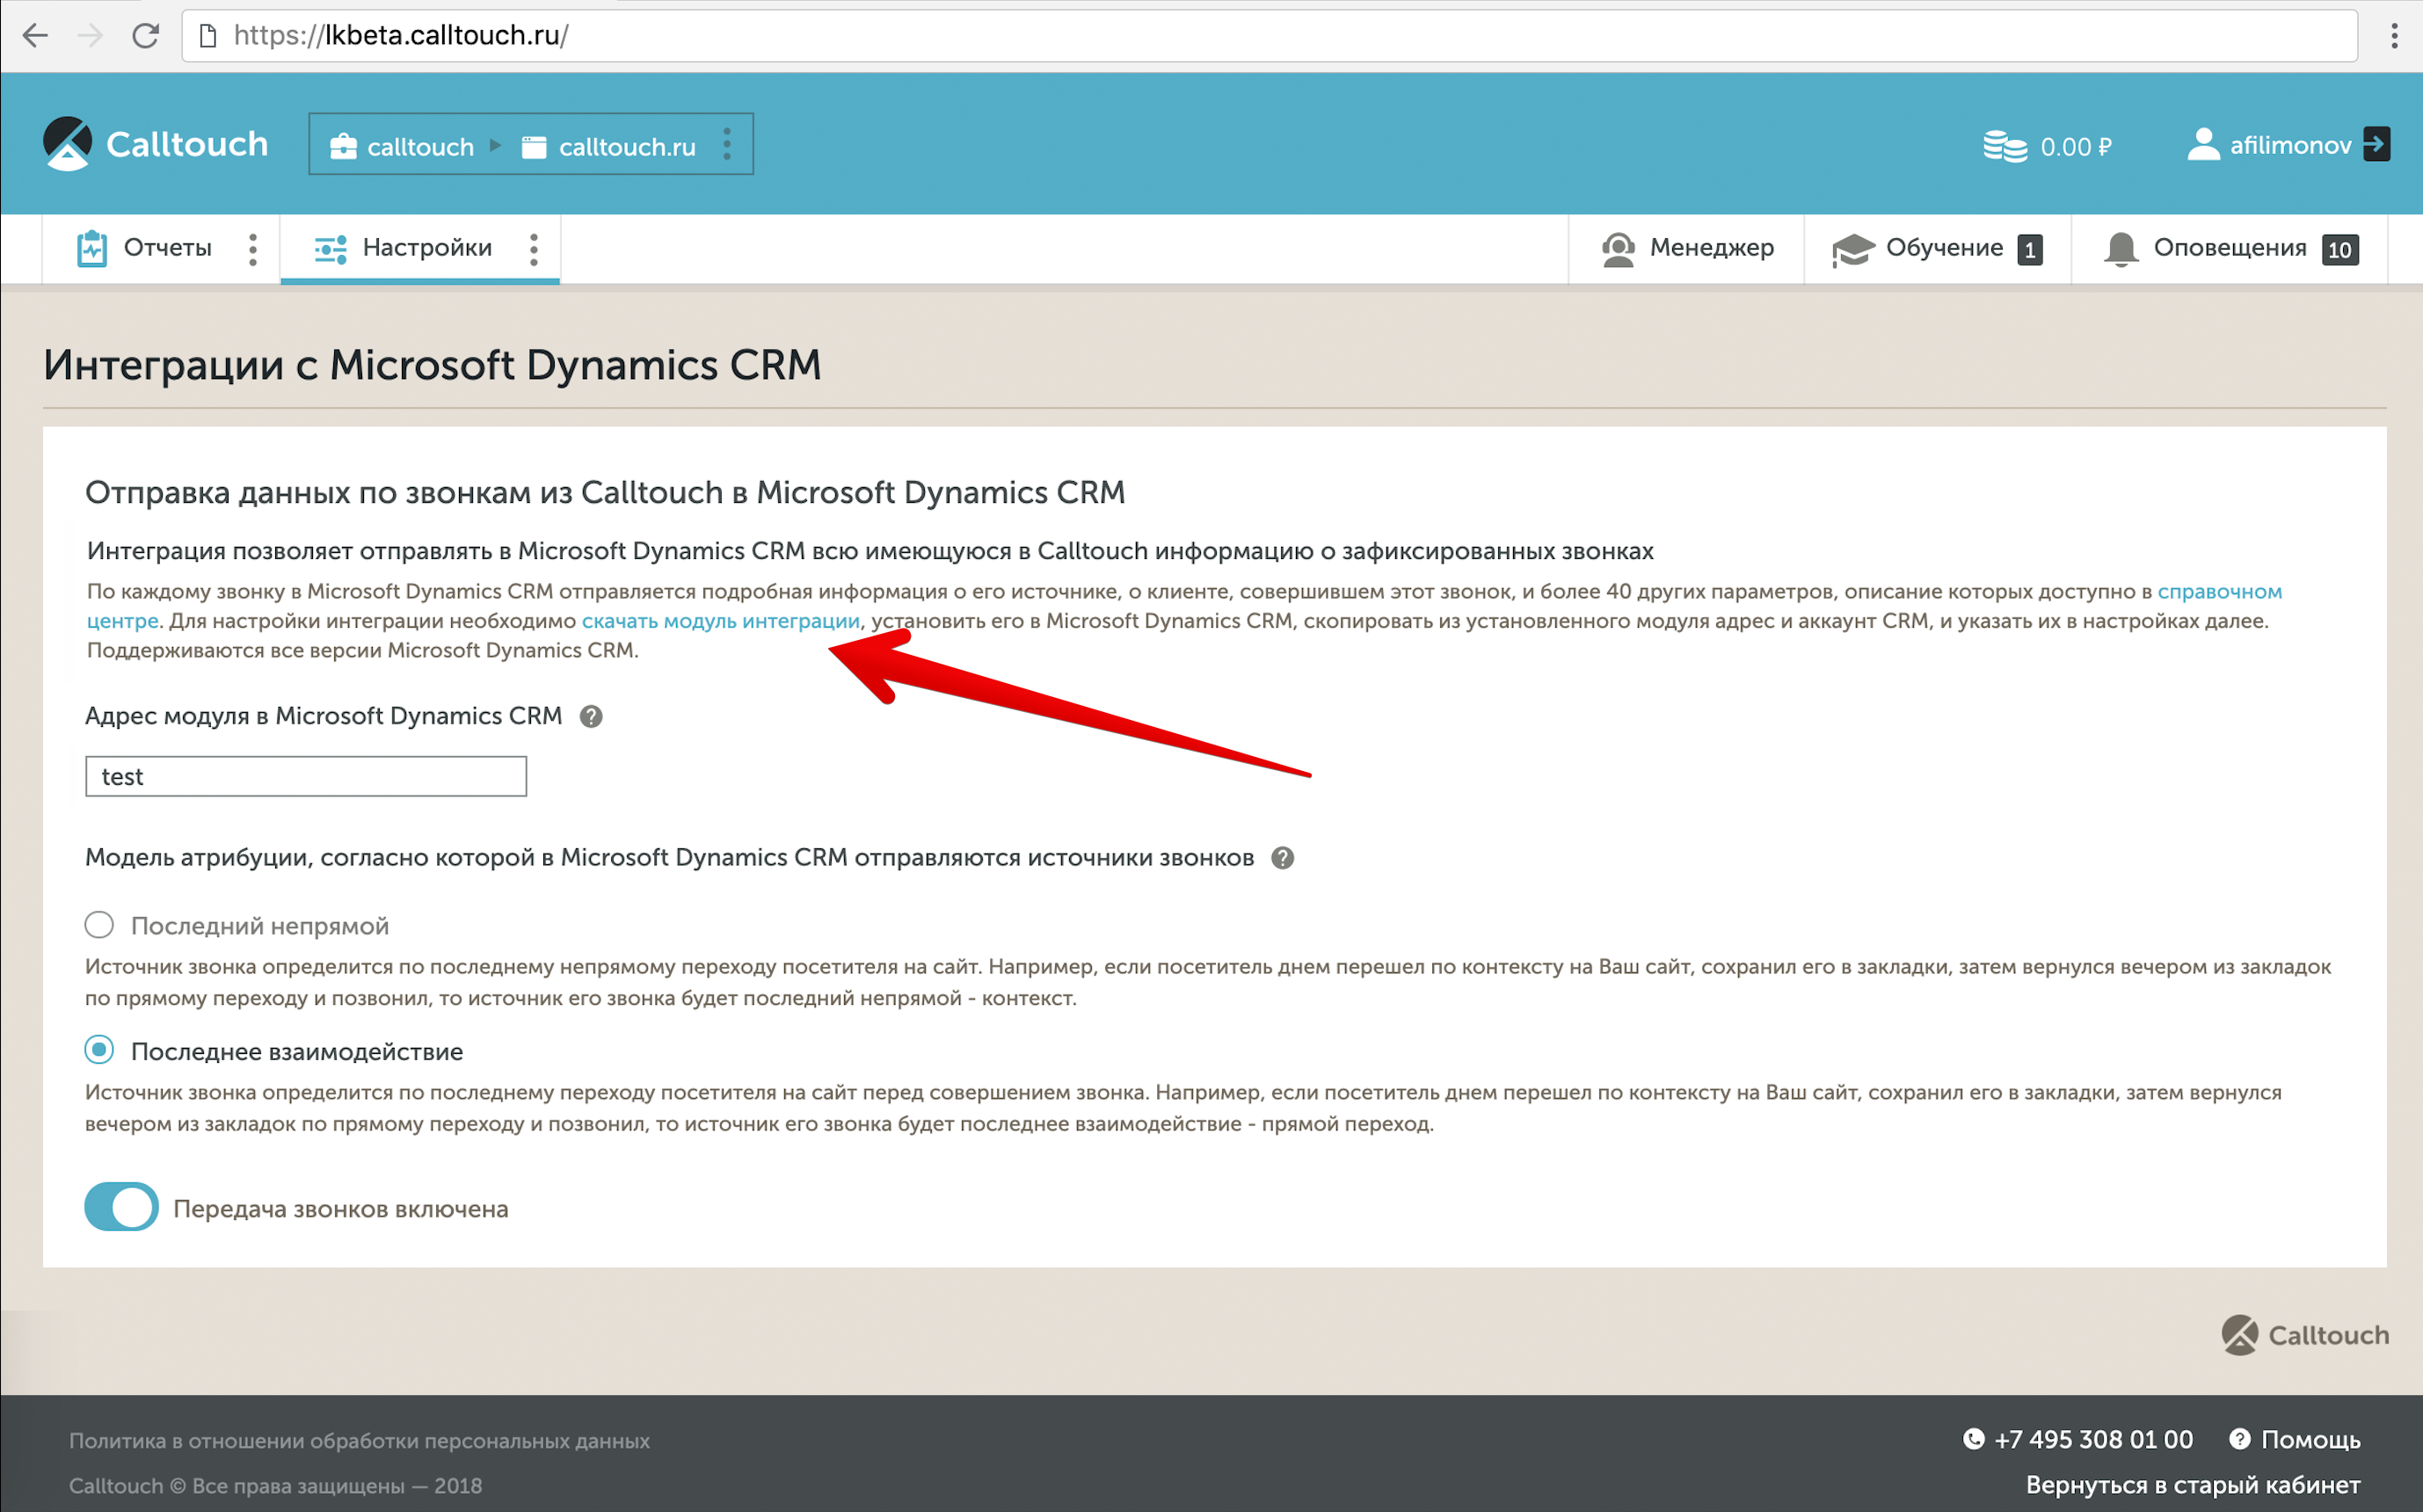Image resolution: width=2423 pixels, height=1512 pixels.
Task: Click the browser address bar URL
Action: point(400,36)
